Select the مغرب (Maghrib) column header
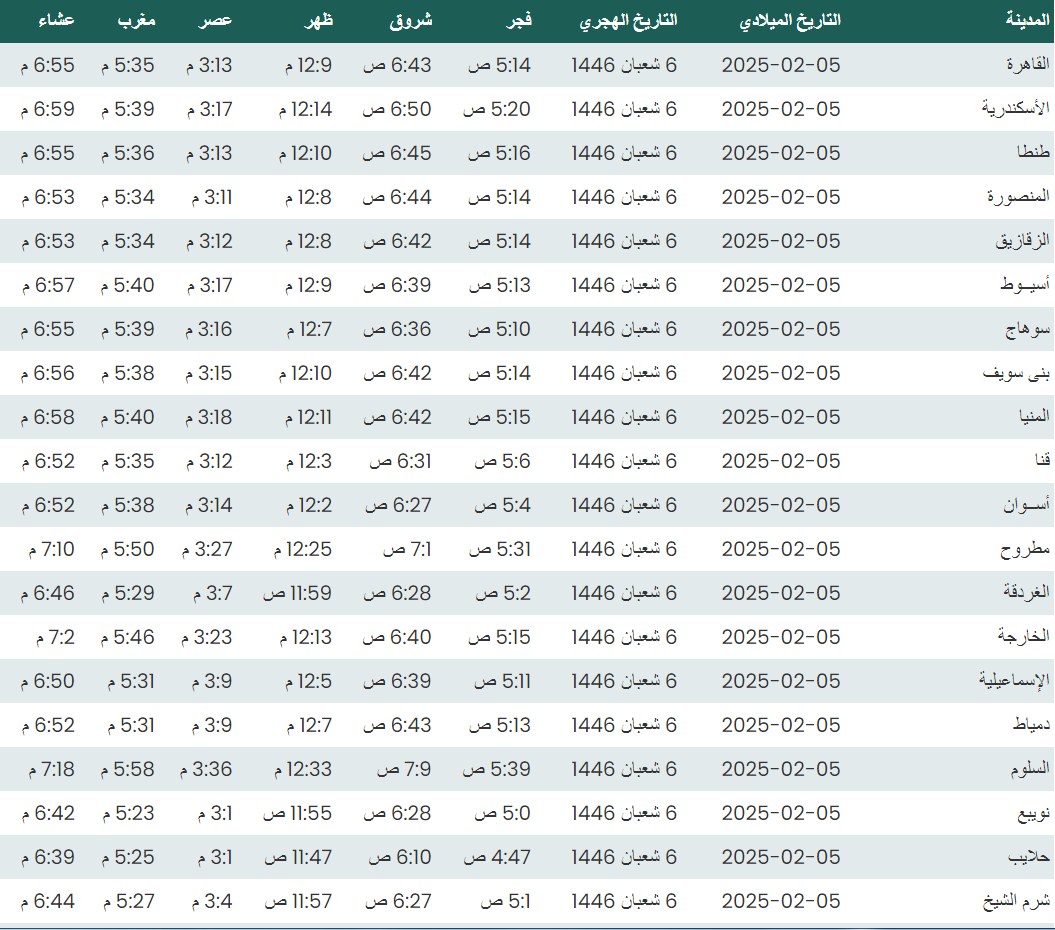This screenshot has width=1055, height=930. [134, 21]
